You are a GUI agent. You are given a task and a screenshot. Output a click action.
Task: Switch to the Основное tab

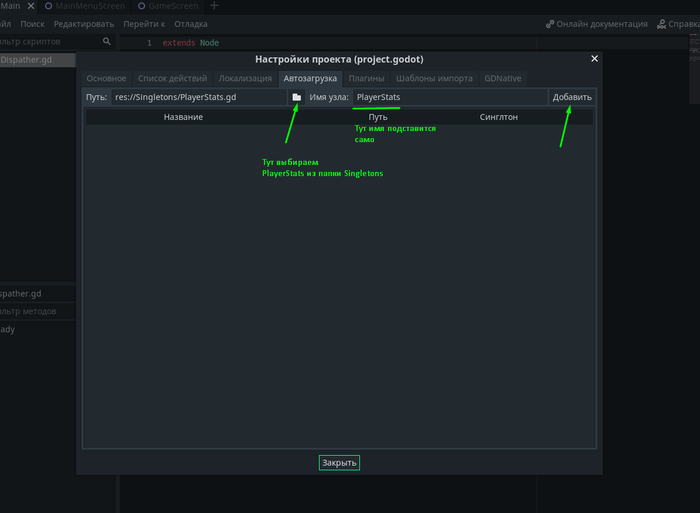point(106,78)
